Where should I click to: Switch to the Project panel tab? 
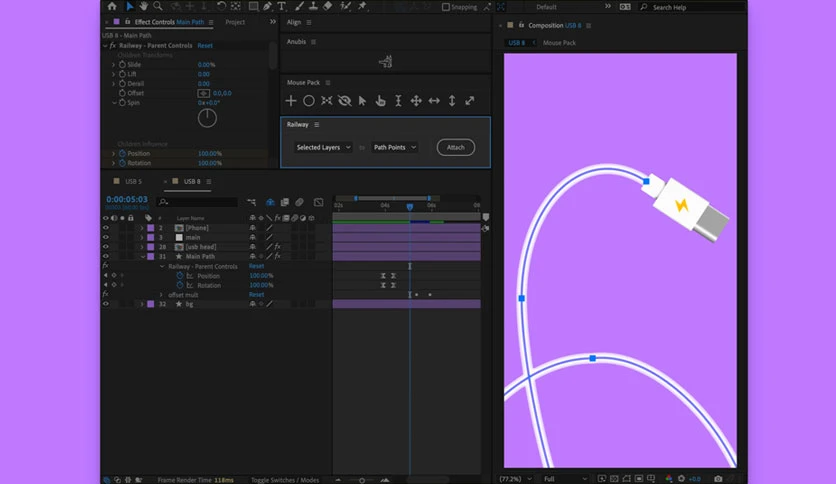coord(235,22)
